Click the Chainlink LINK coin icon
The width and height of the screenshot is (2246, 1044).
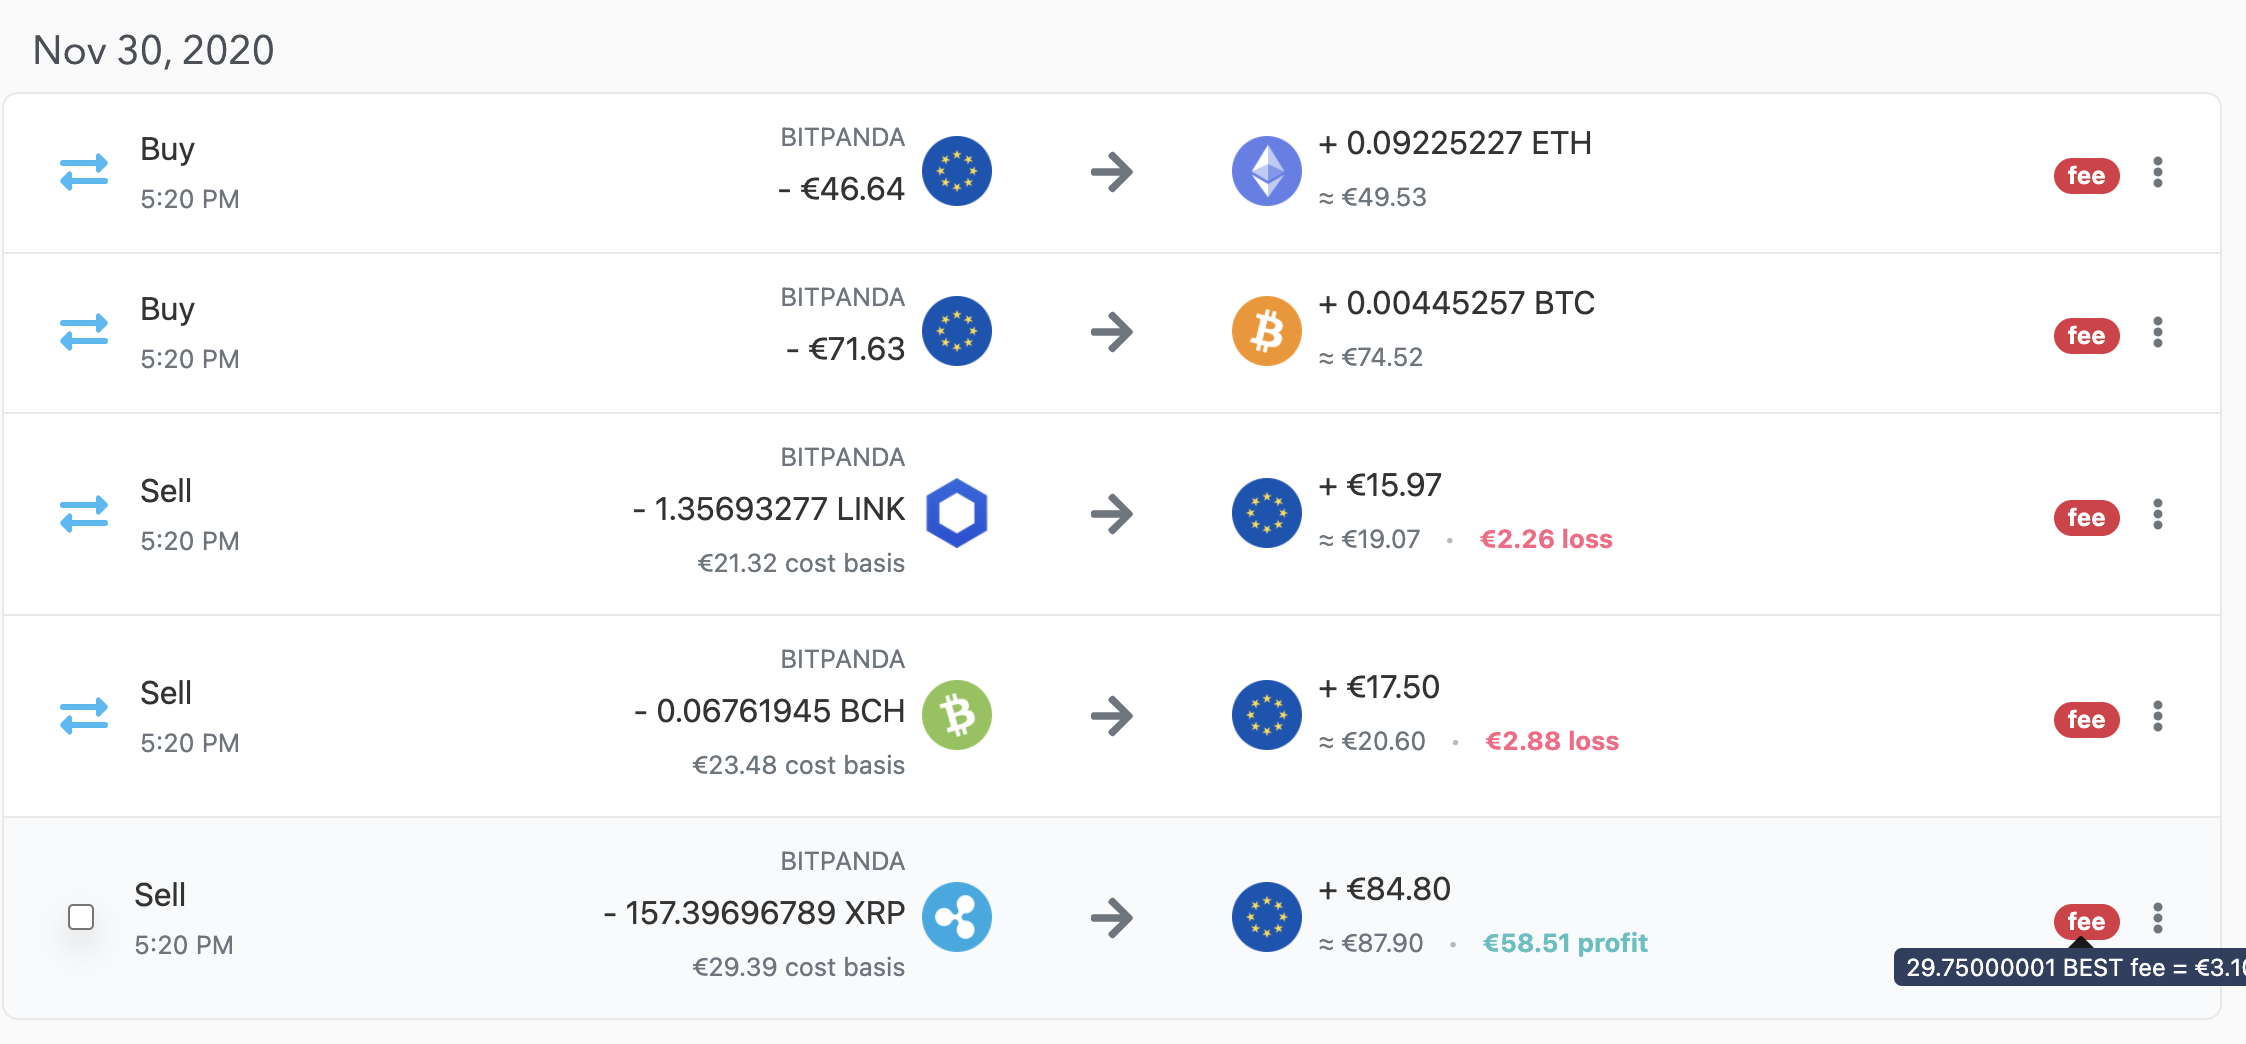coord(958,512)
